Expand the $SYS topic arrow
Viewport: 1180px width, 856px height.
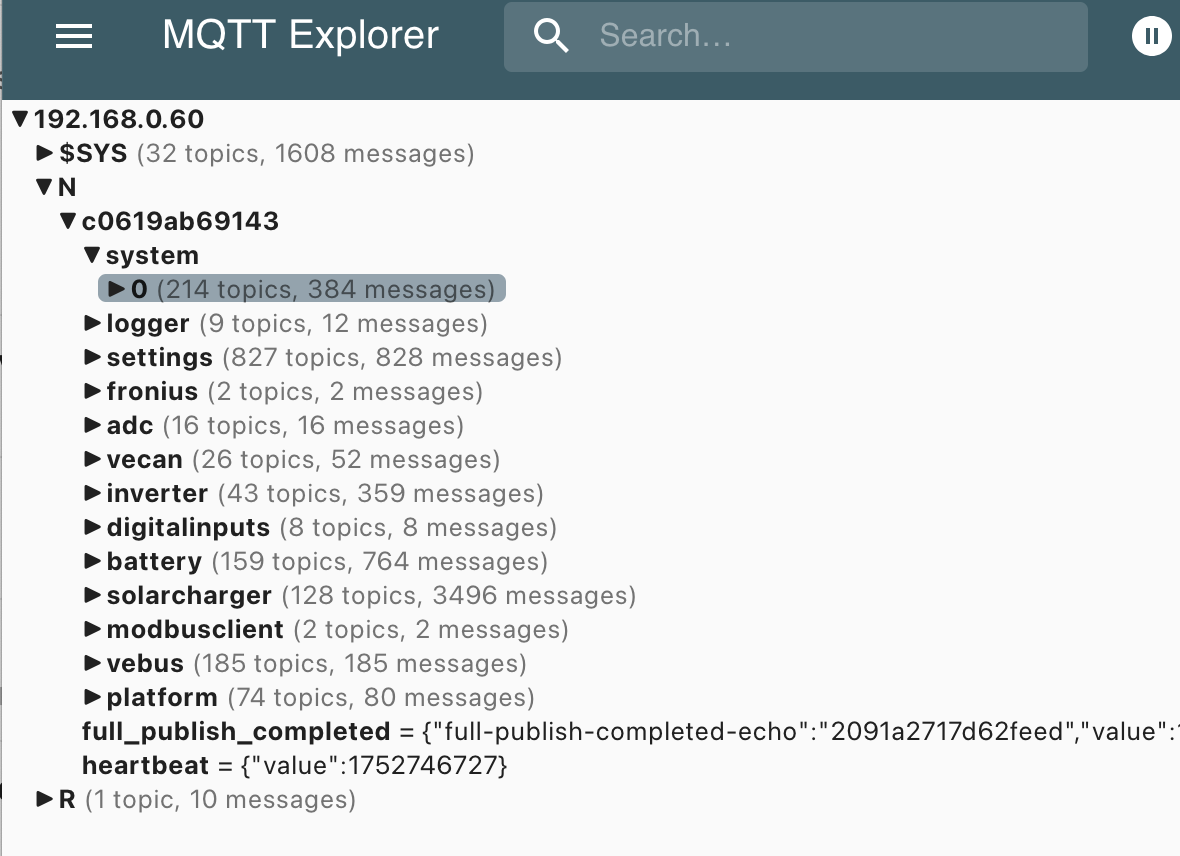pyautogui.click(x=45, y=154)
